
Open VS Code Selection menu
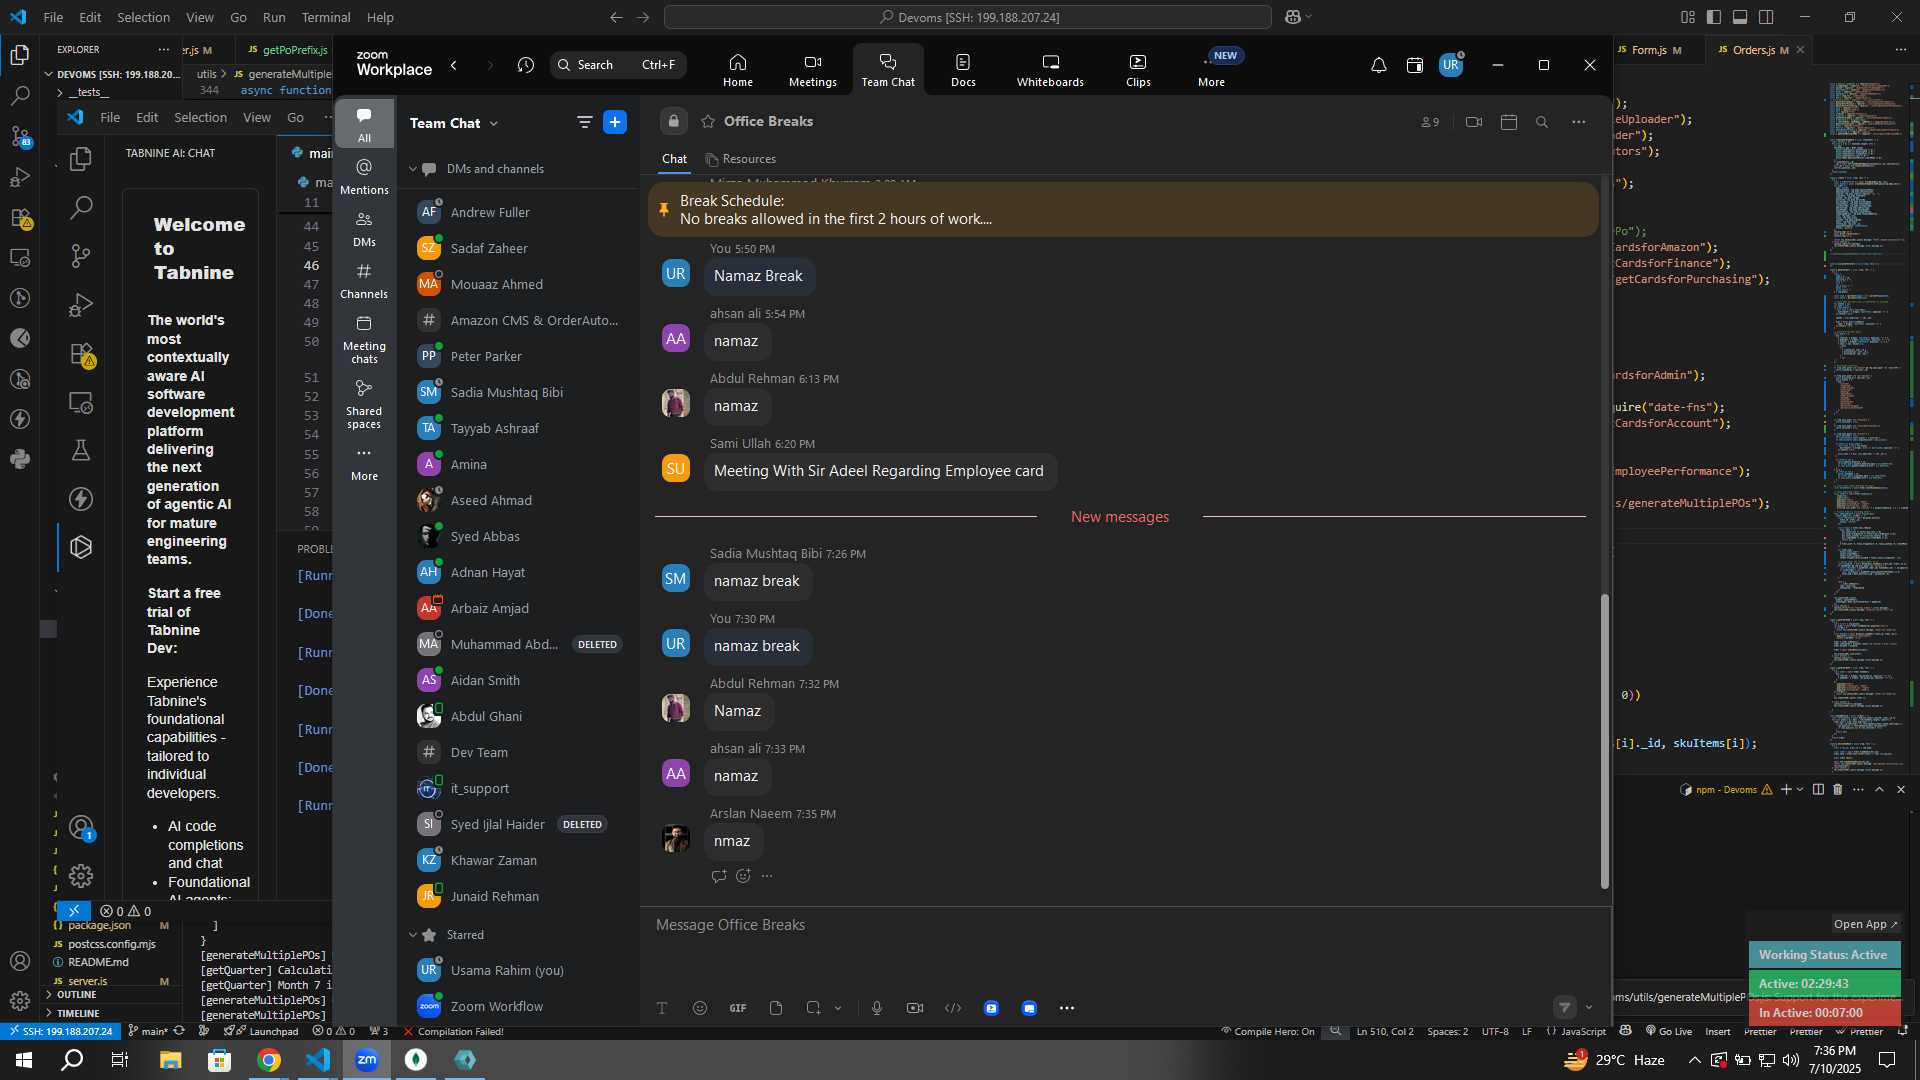tap(143, 17)
